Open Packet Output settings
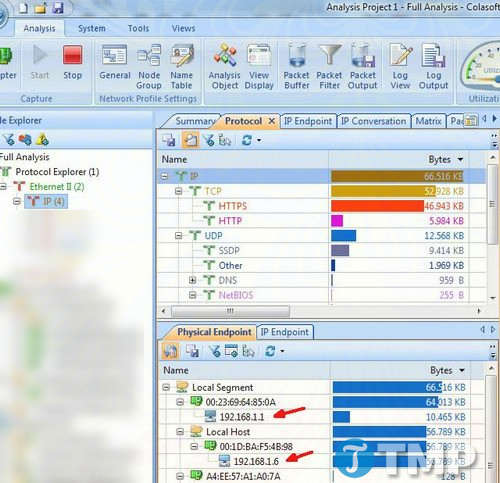500x483 pixels. coord(363,67)
